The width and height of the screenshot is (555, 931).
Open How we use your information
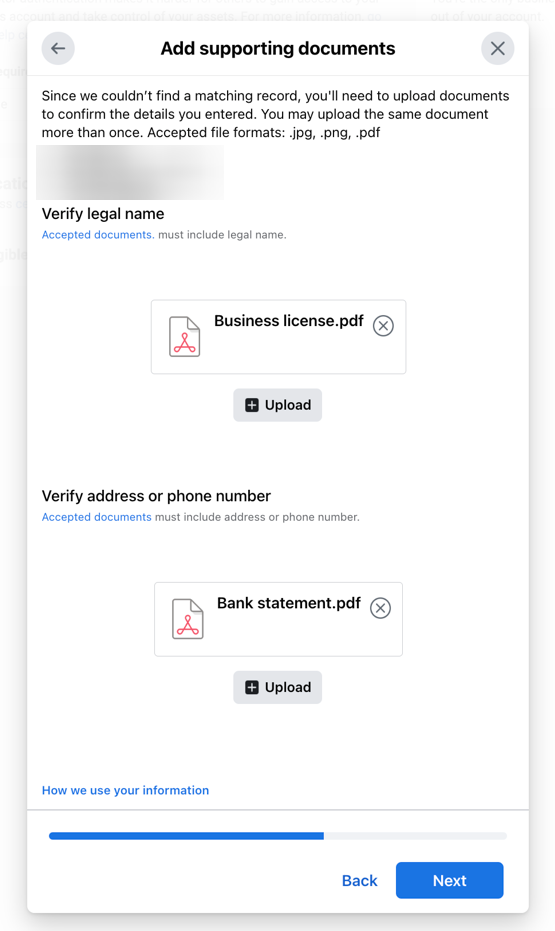[x=125, y=790]
